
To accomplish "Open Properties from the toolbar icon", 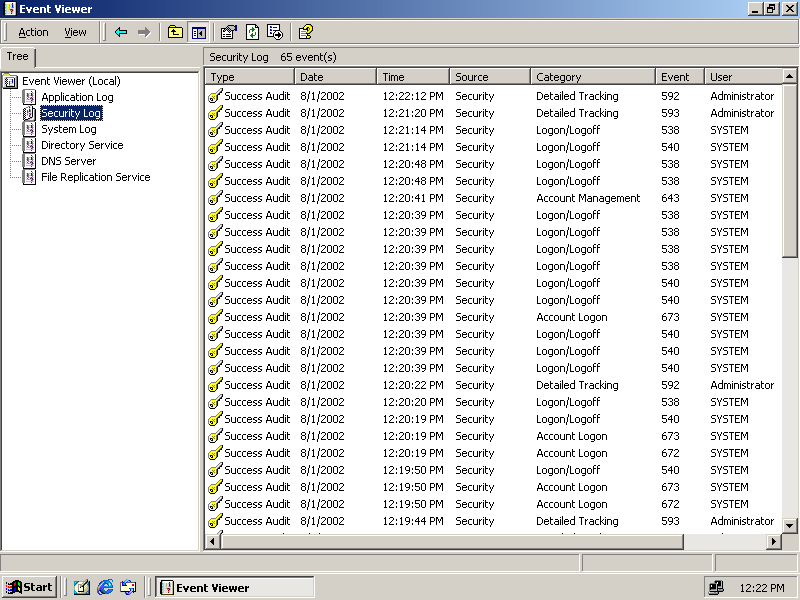I will click(x=229, y=32).
